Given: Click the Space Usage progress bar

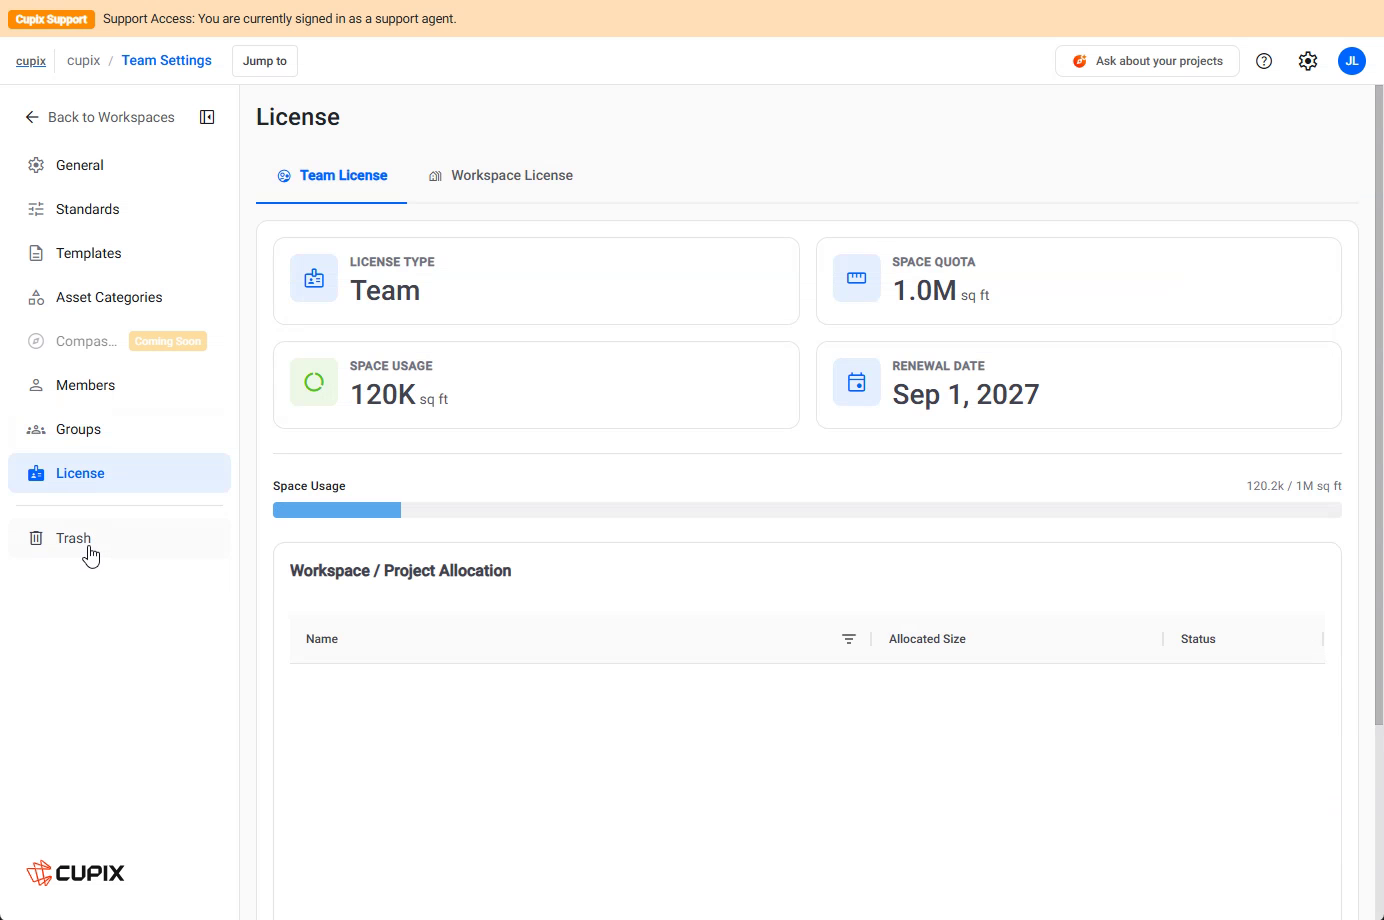Looking at the screenshot, I should coord(807,510).
